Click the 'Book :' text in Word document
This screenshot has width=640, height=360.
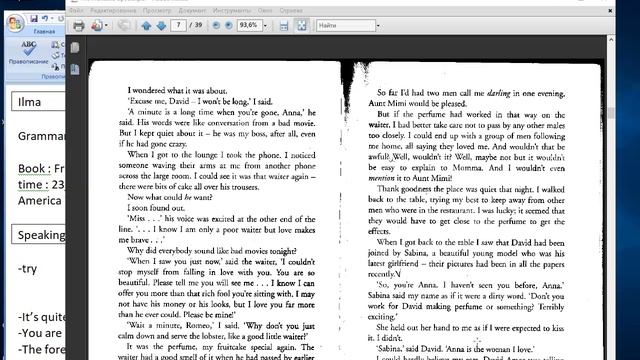(x=34, y=169)
